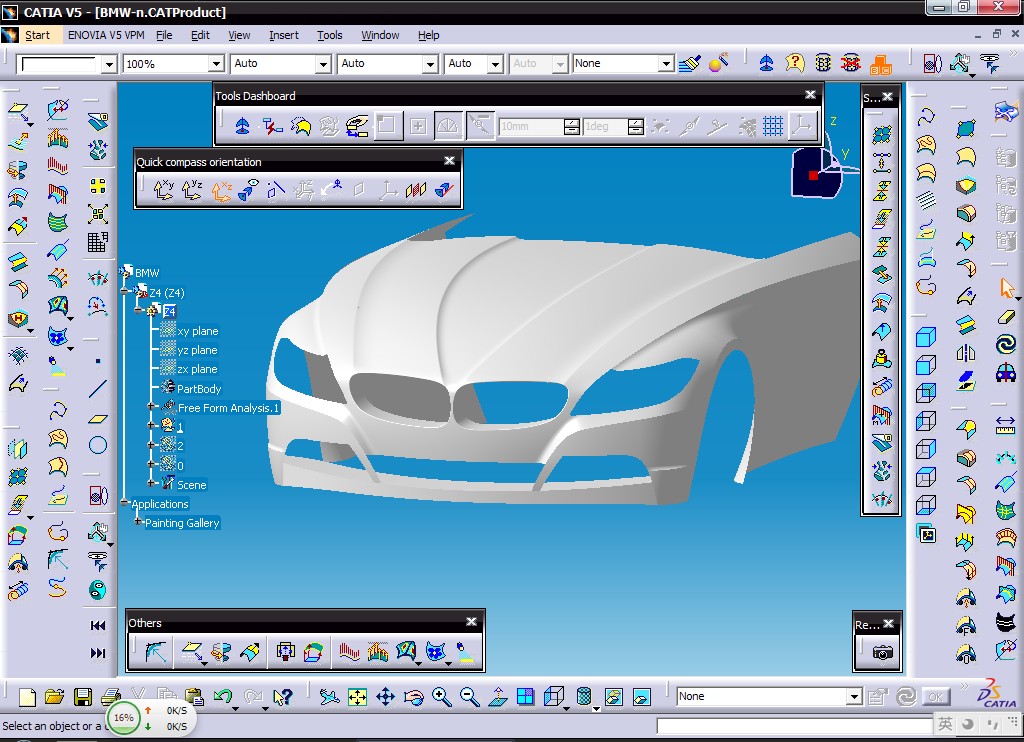Click the 10mm stepper in Tools Dashboard
1024x742 pixels.
(571, 126)
